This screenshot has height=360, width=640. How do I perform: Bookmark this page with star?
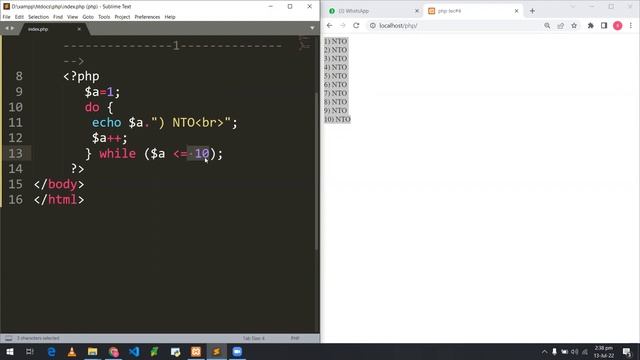[574, 25]
